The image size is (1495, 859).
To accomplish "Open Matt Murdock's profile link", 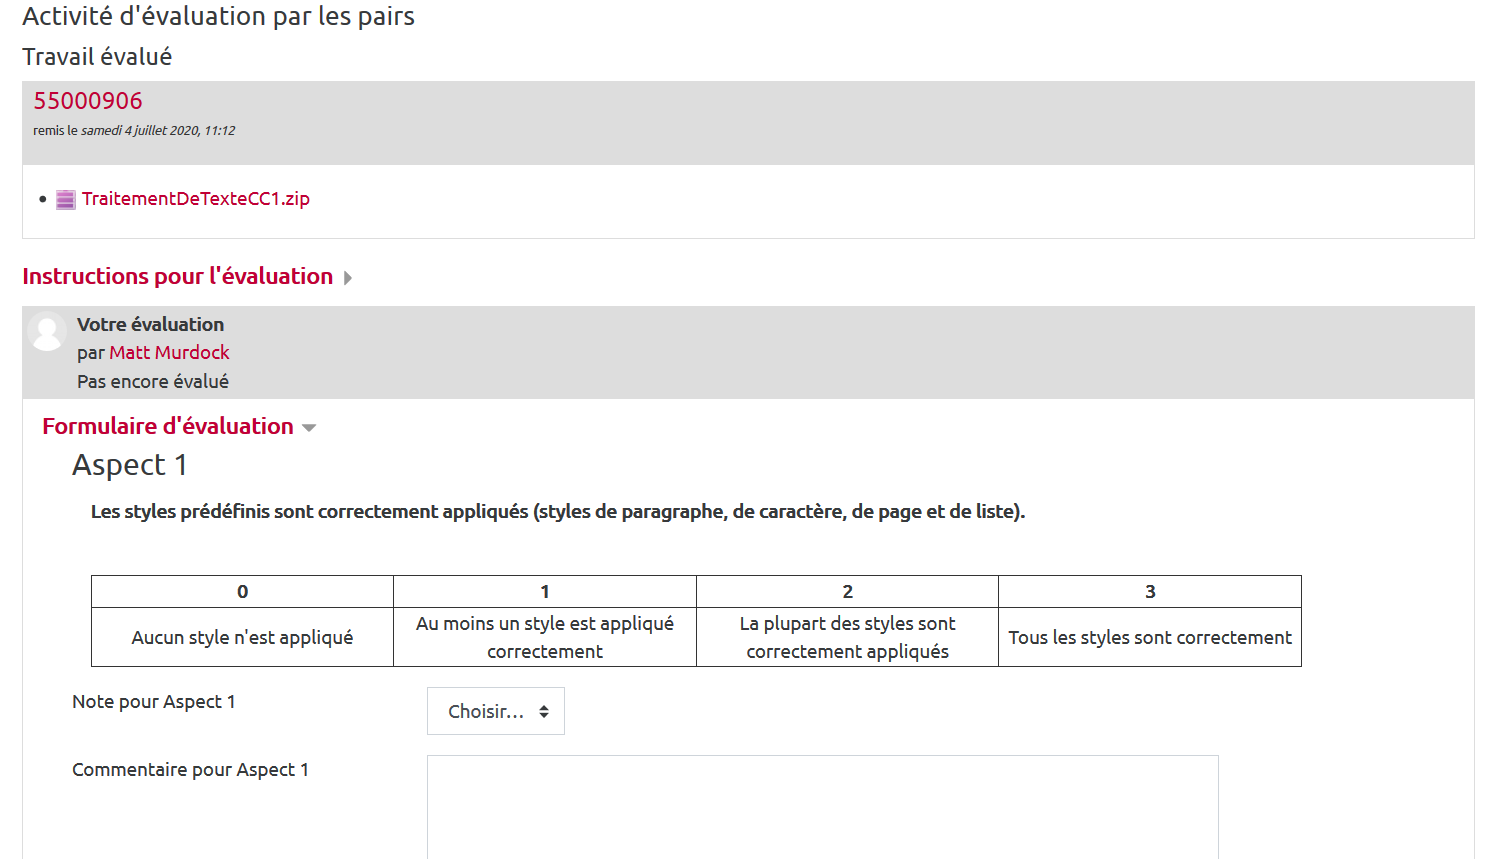I will [x=169, y=352].
